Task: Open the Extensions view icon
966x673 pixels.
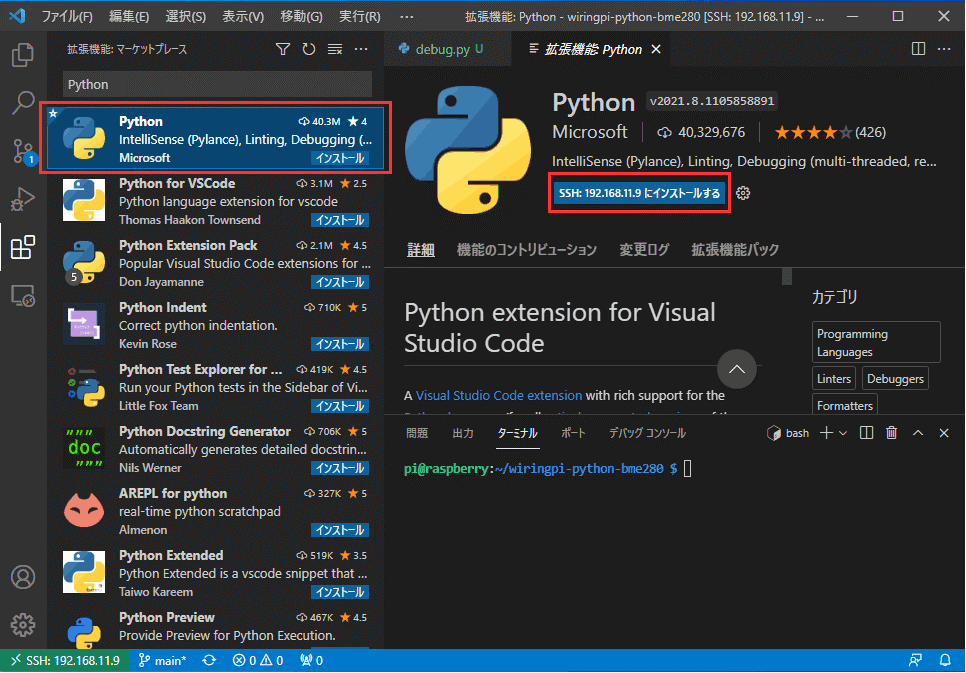Action: click(23, 247)
